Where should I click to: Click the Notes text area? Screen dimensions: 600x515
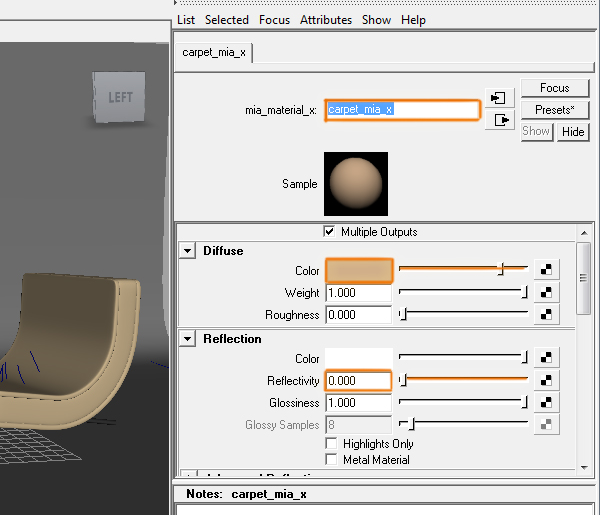(x=385, y=510)
